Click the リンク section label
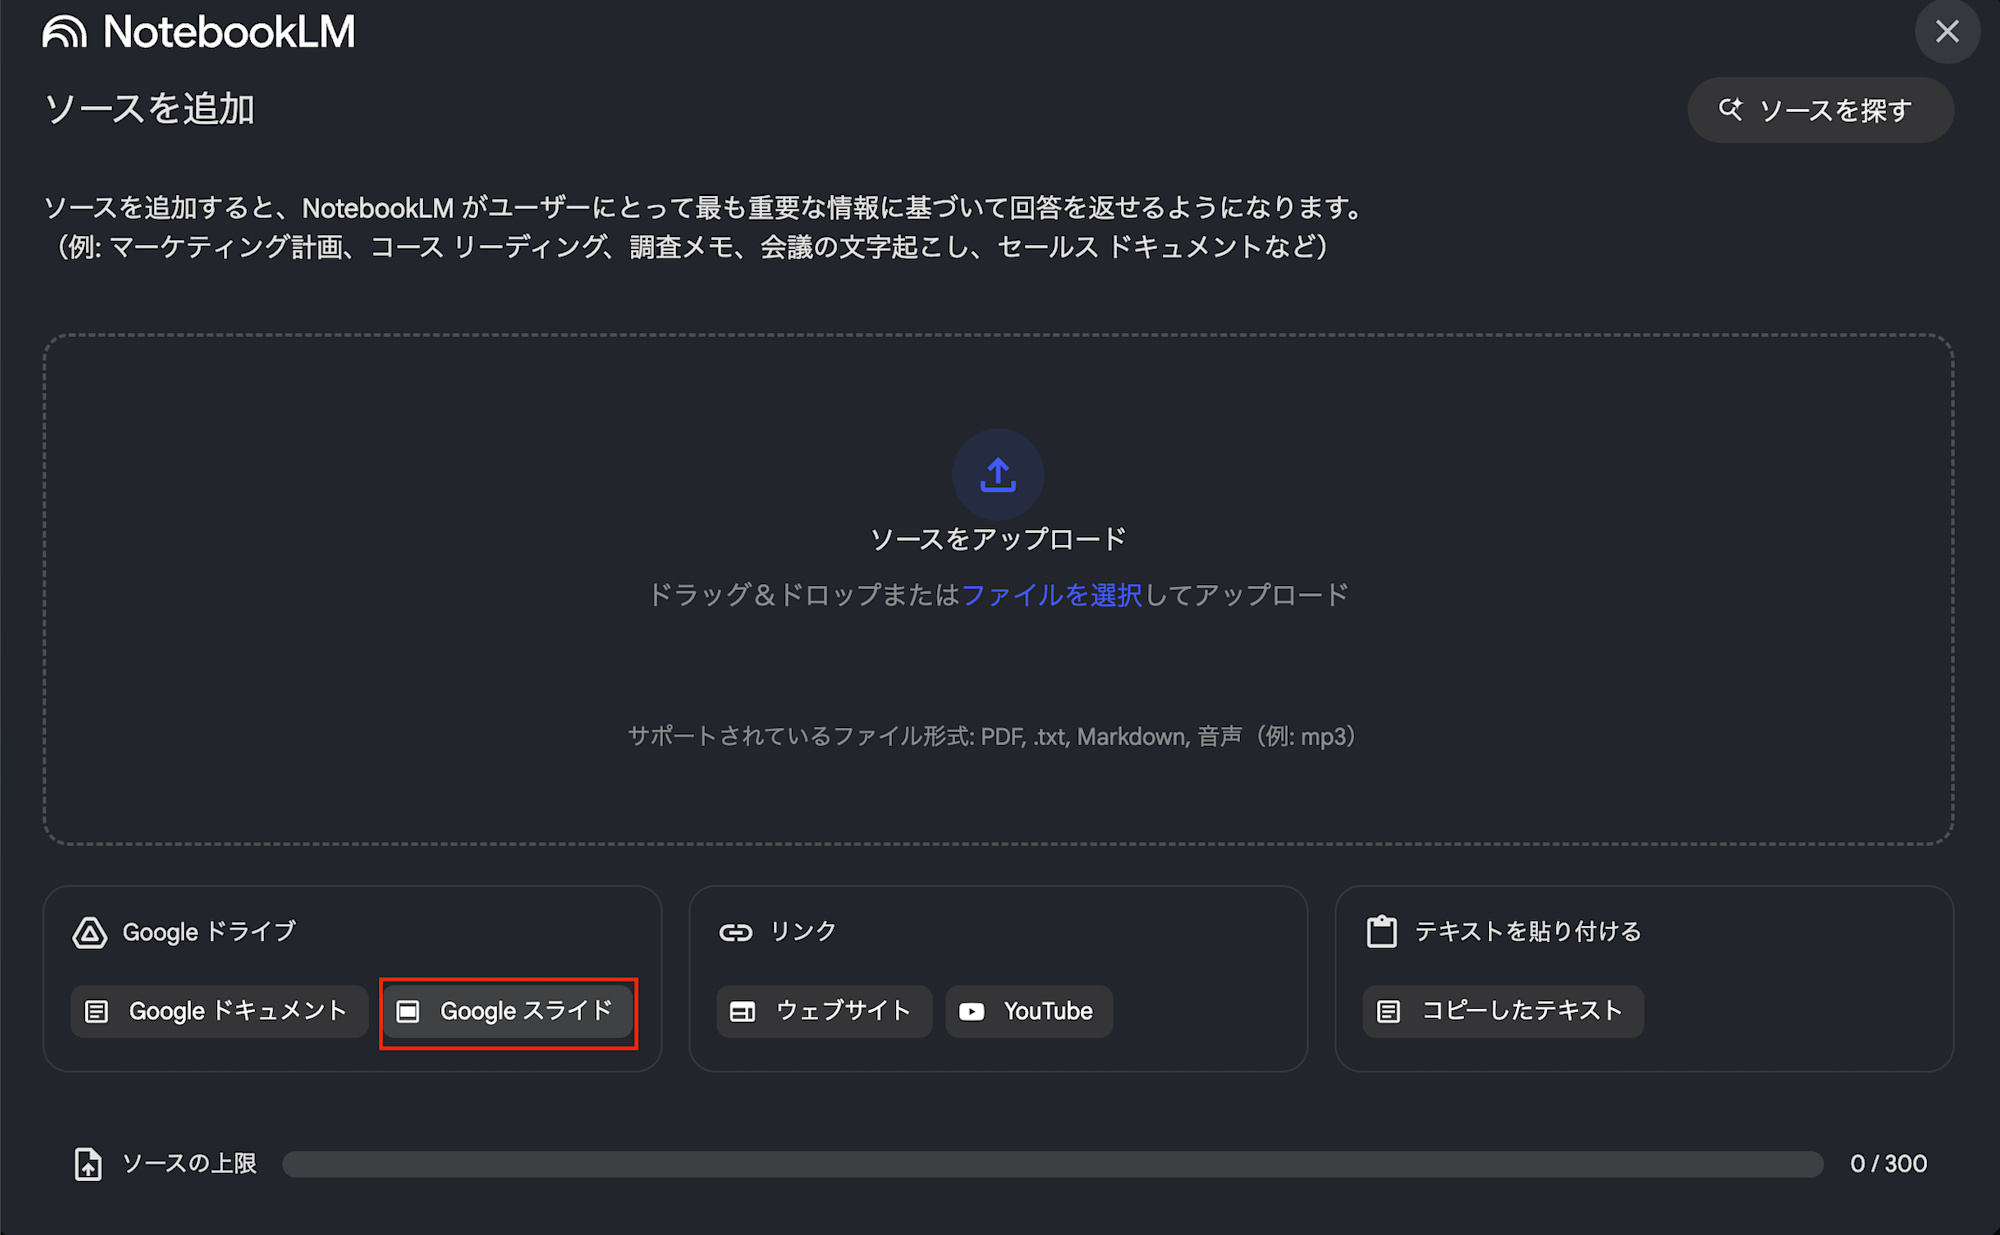The width and height of the screenshot is (2000, 1235). click(803, 932)
